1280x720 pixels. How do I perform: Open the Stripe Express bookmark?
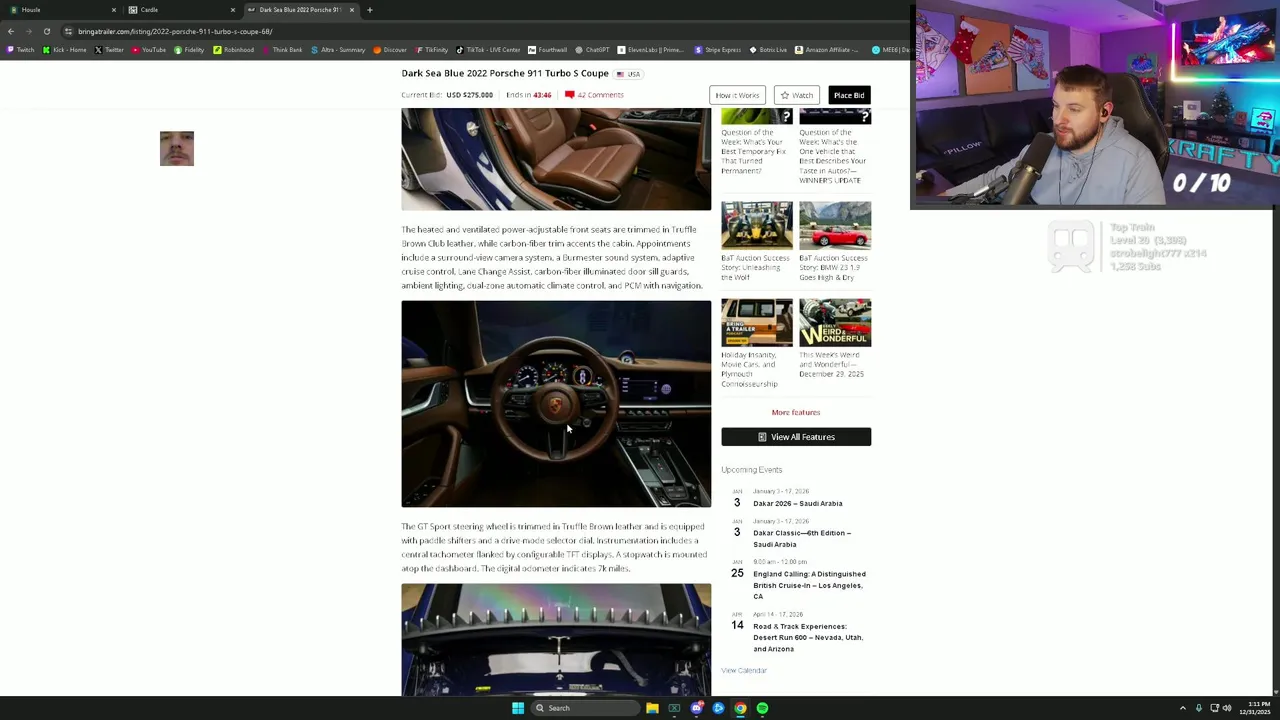pyautogui.click(x=718, y=50)
